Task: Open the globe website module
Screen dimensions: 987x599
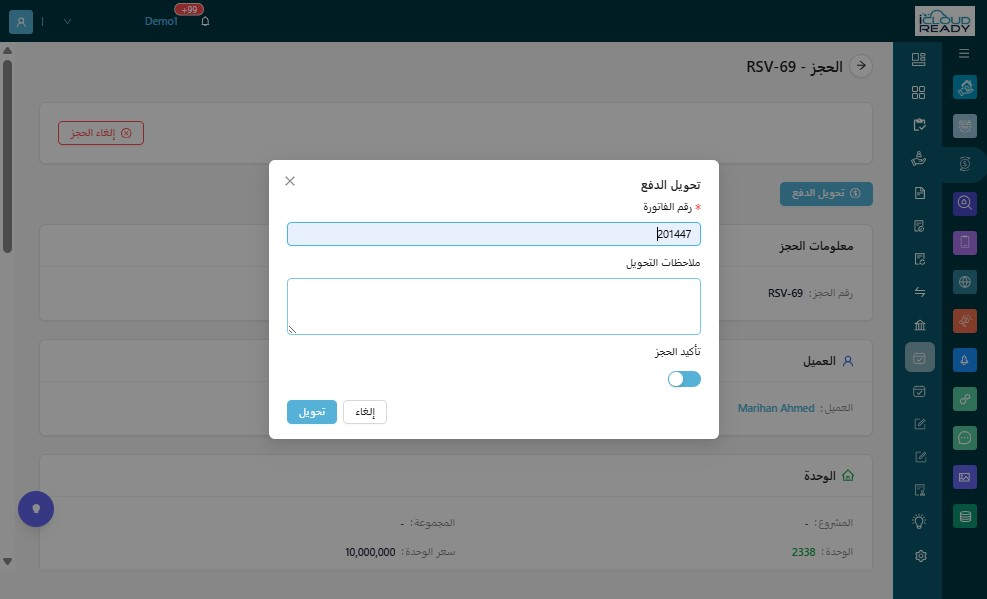Action: [x=964, y=282]
